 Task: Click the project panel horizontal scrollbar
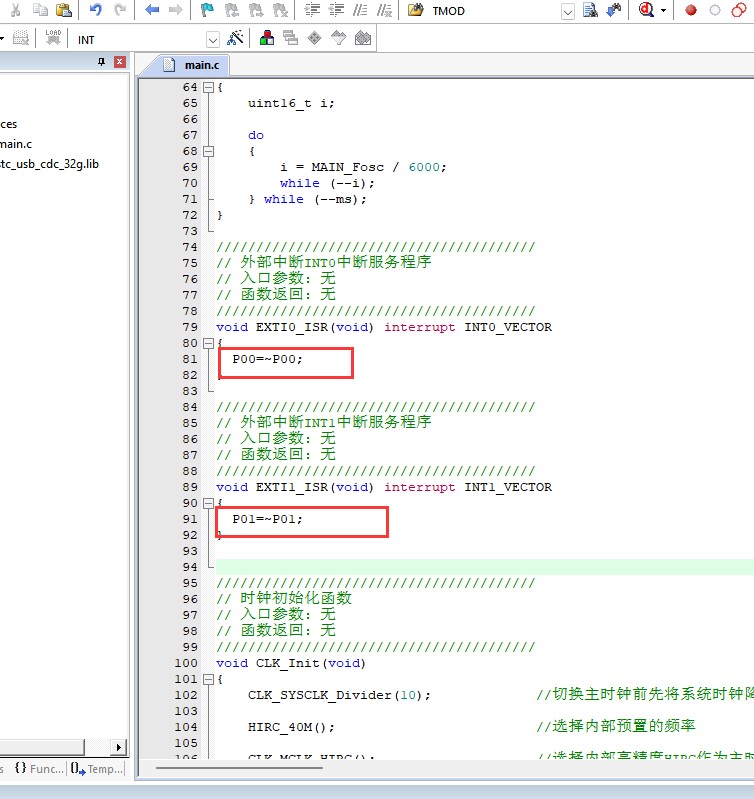[x=42, y=748]
